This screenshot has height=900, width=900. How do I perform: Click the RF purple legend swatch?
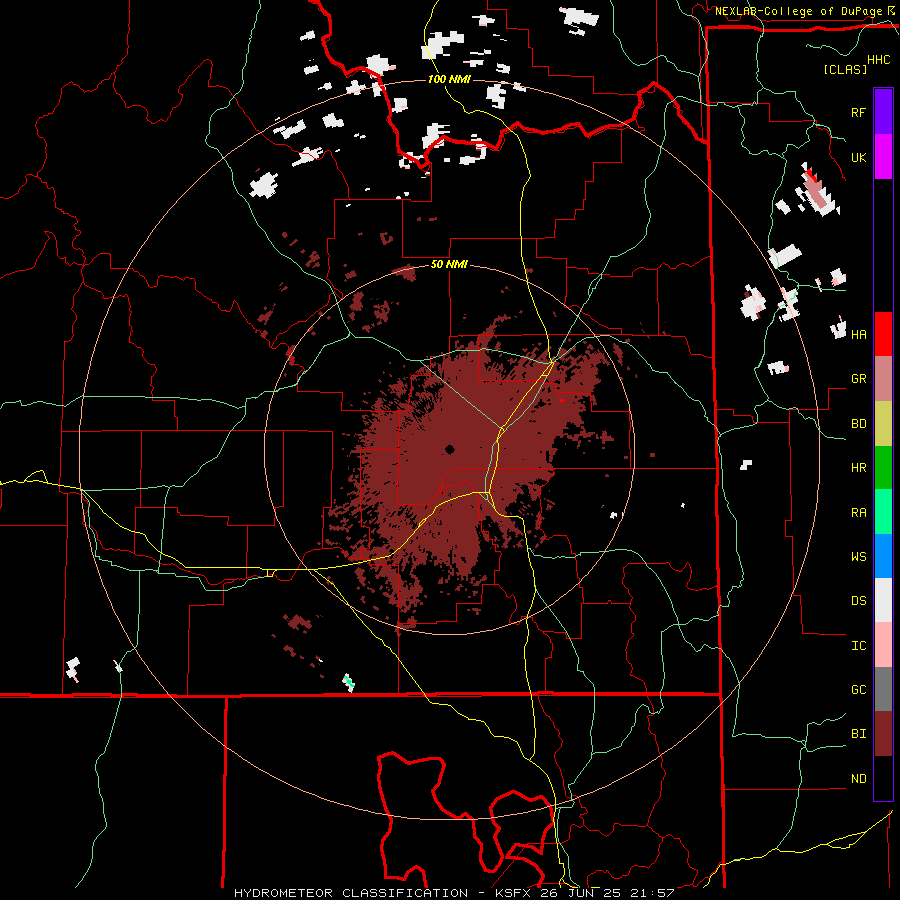(x=883, y=112)
